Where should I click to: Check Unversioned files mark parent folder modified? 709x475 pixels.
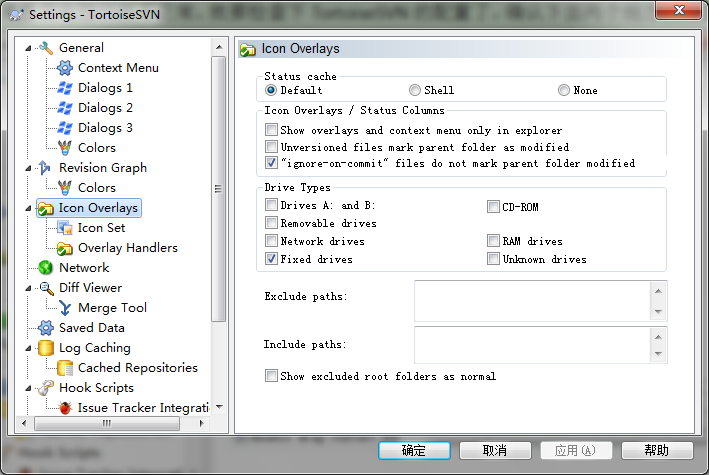pos(271,147)
